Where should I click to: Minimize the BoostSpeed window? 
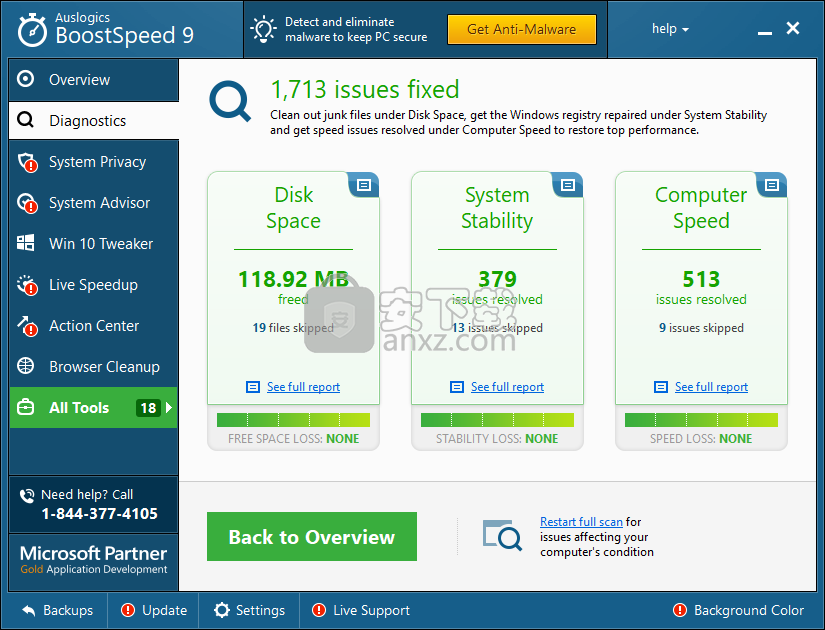(764, 33)
